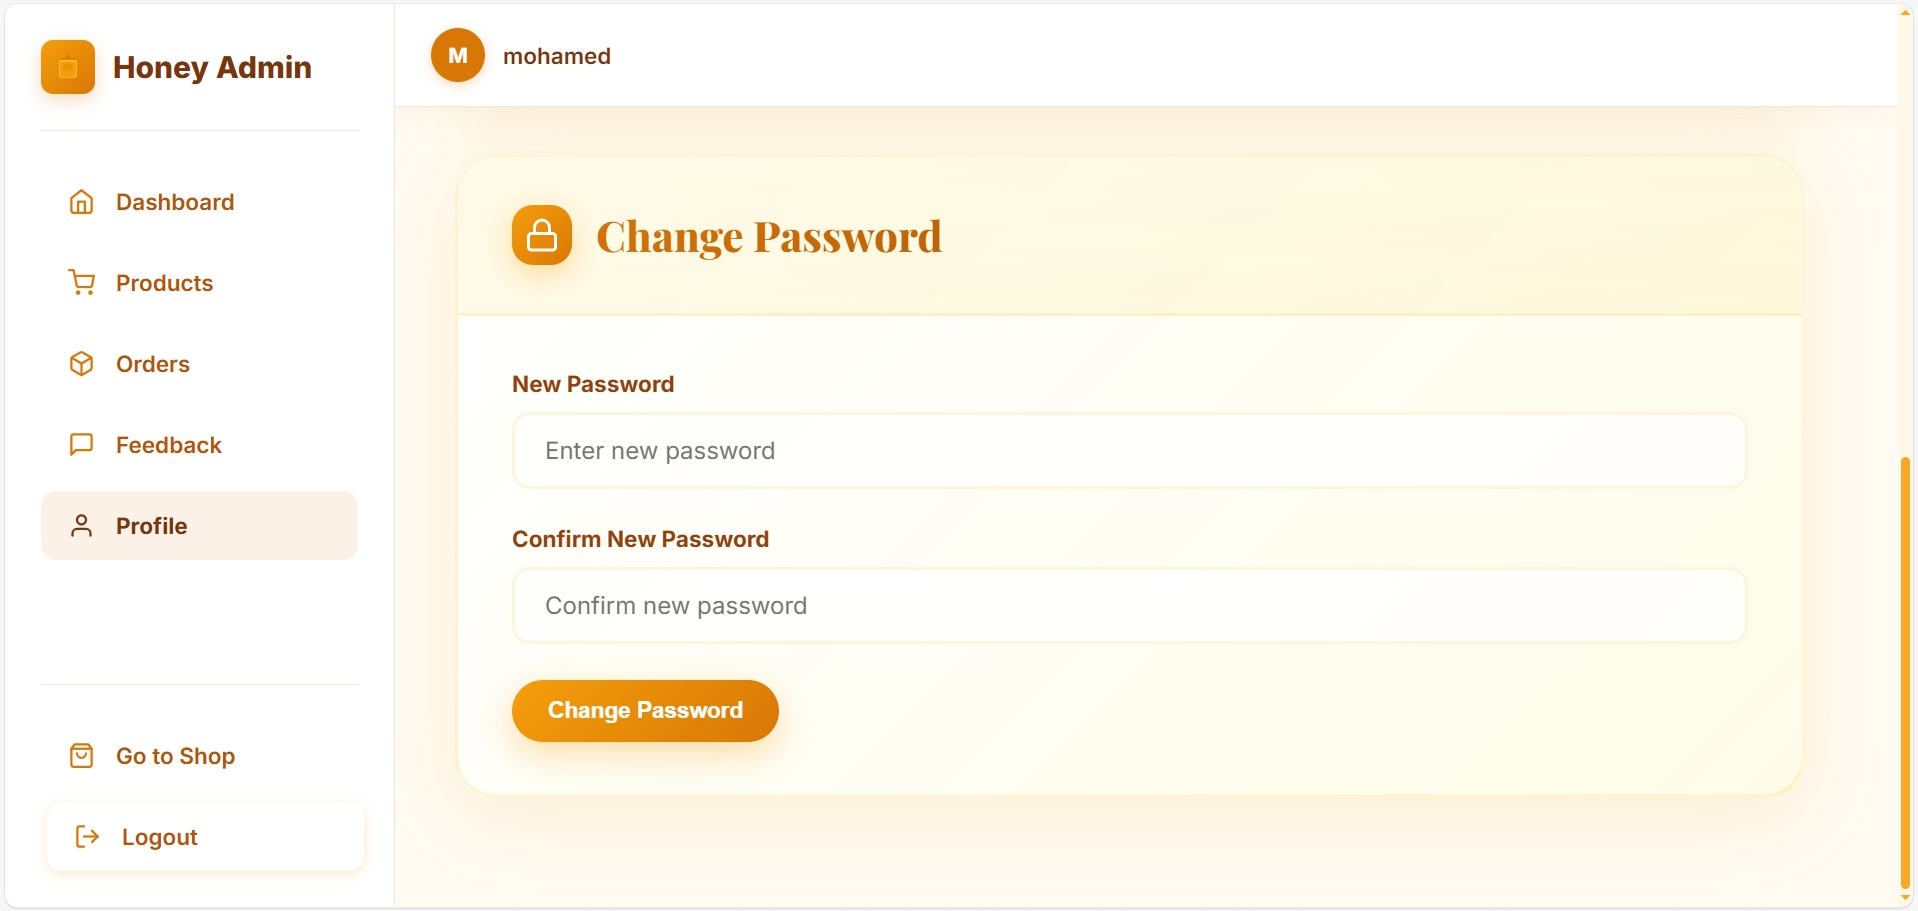This screenshot has height=911, width=1918.
Task: Click the Products cart icon
Action: (x=82, y=283)
